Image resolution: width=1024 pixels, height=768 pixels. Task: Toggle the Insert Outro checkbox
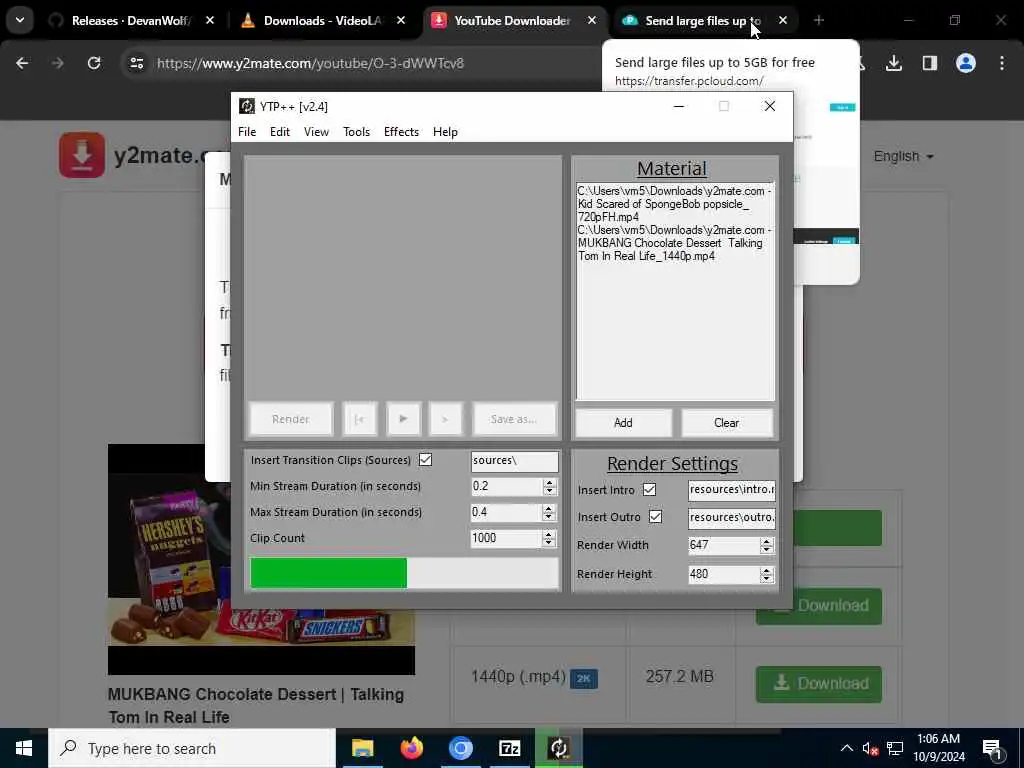pos(655,517)
